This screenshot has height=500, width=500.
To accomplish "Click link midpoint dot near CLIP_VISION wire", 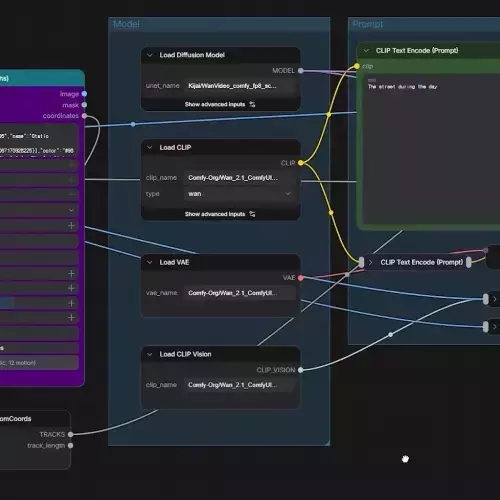I will (x=390, y=334).
